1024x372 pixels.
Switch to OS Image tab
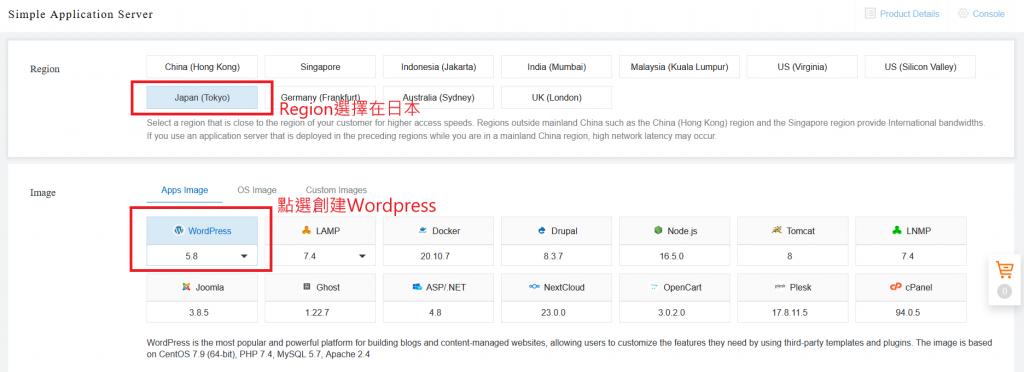click(257, 190)
